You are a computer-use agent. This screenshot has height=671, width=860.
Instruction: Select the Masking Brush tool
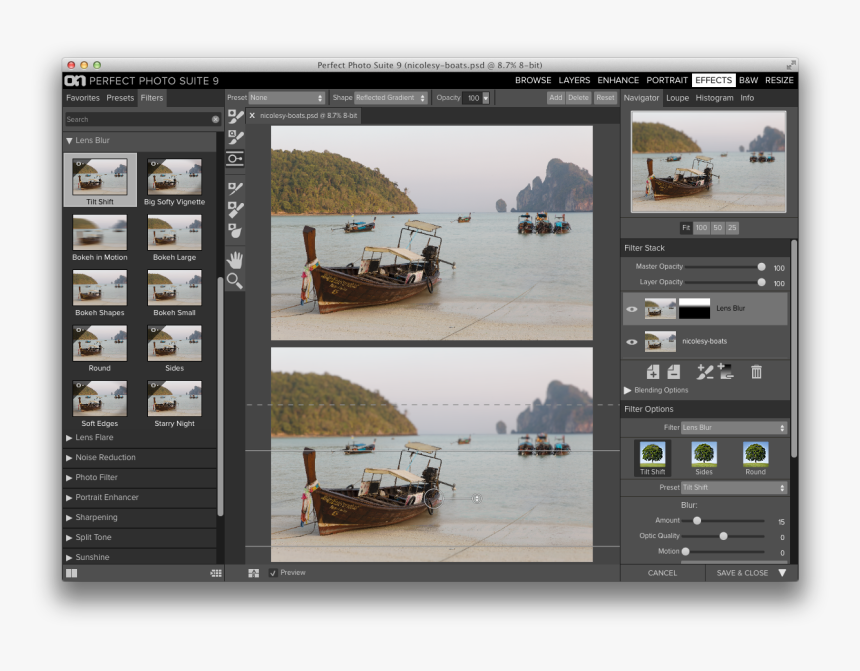[235, 117]
